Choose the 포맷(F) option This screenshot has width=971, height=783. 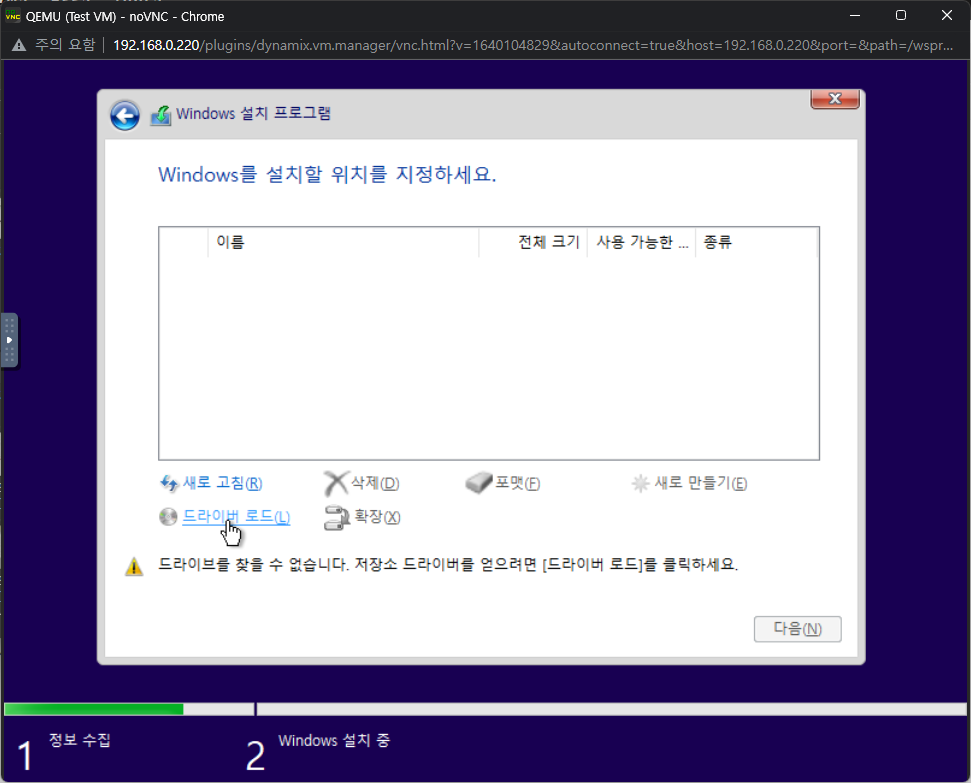click(x=517, y=483)
